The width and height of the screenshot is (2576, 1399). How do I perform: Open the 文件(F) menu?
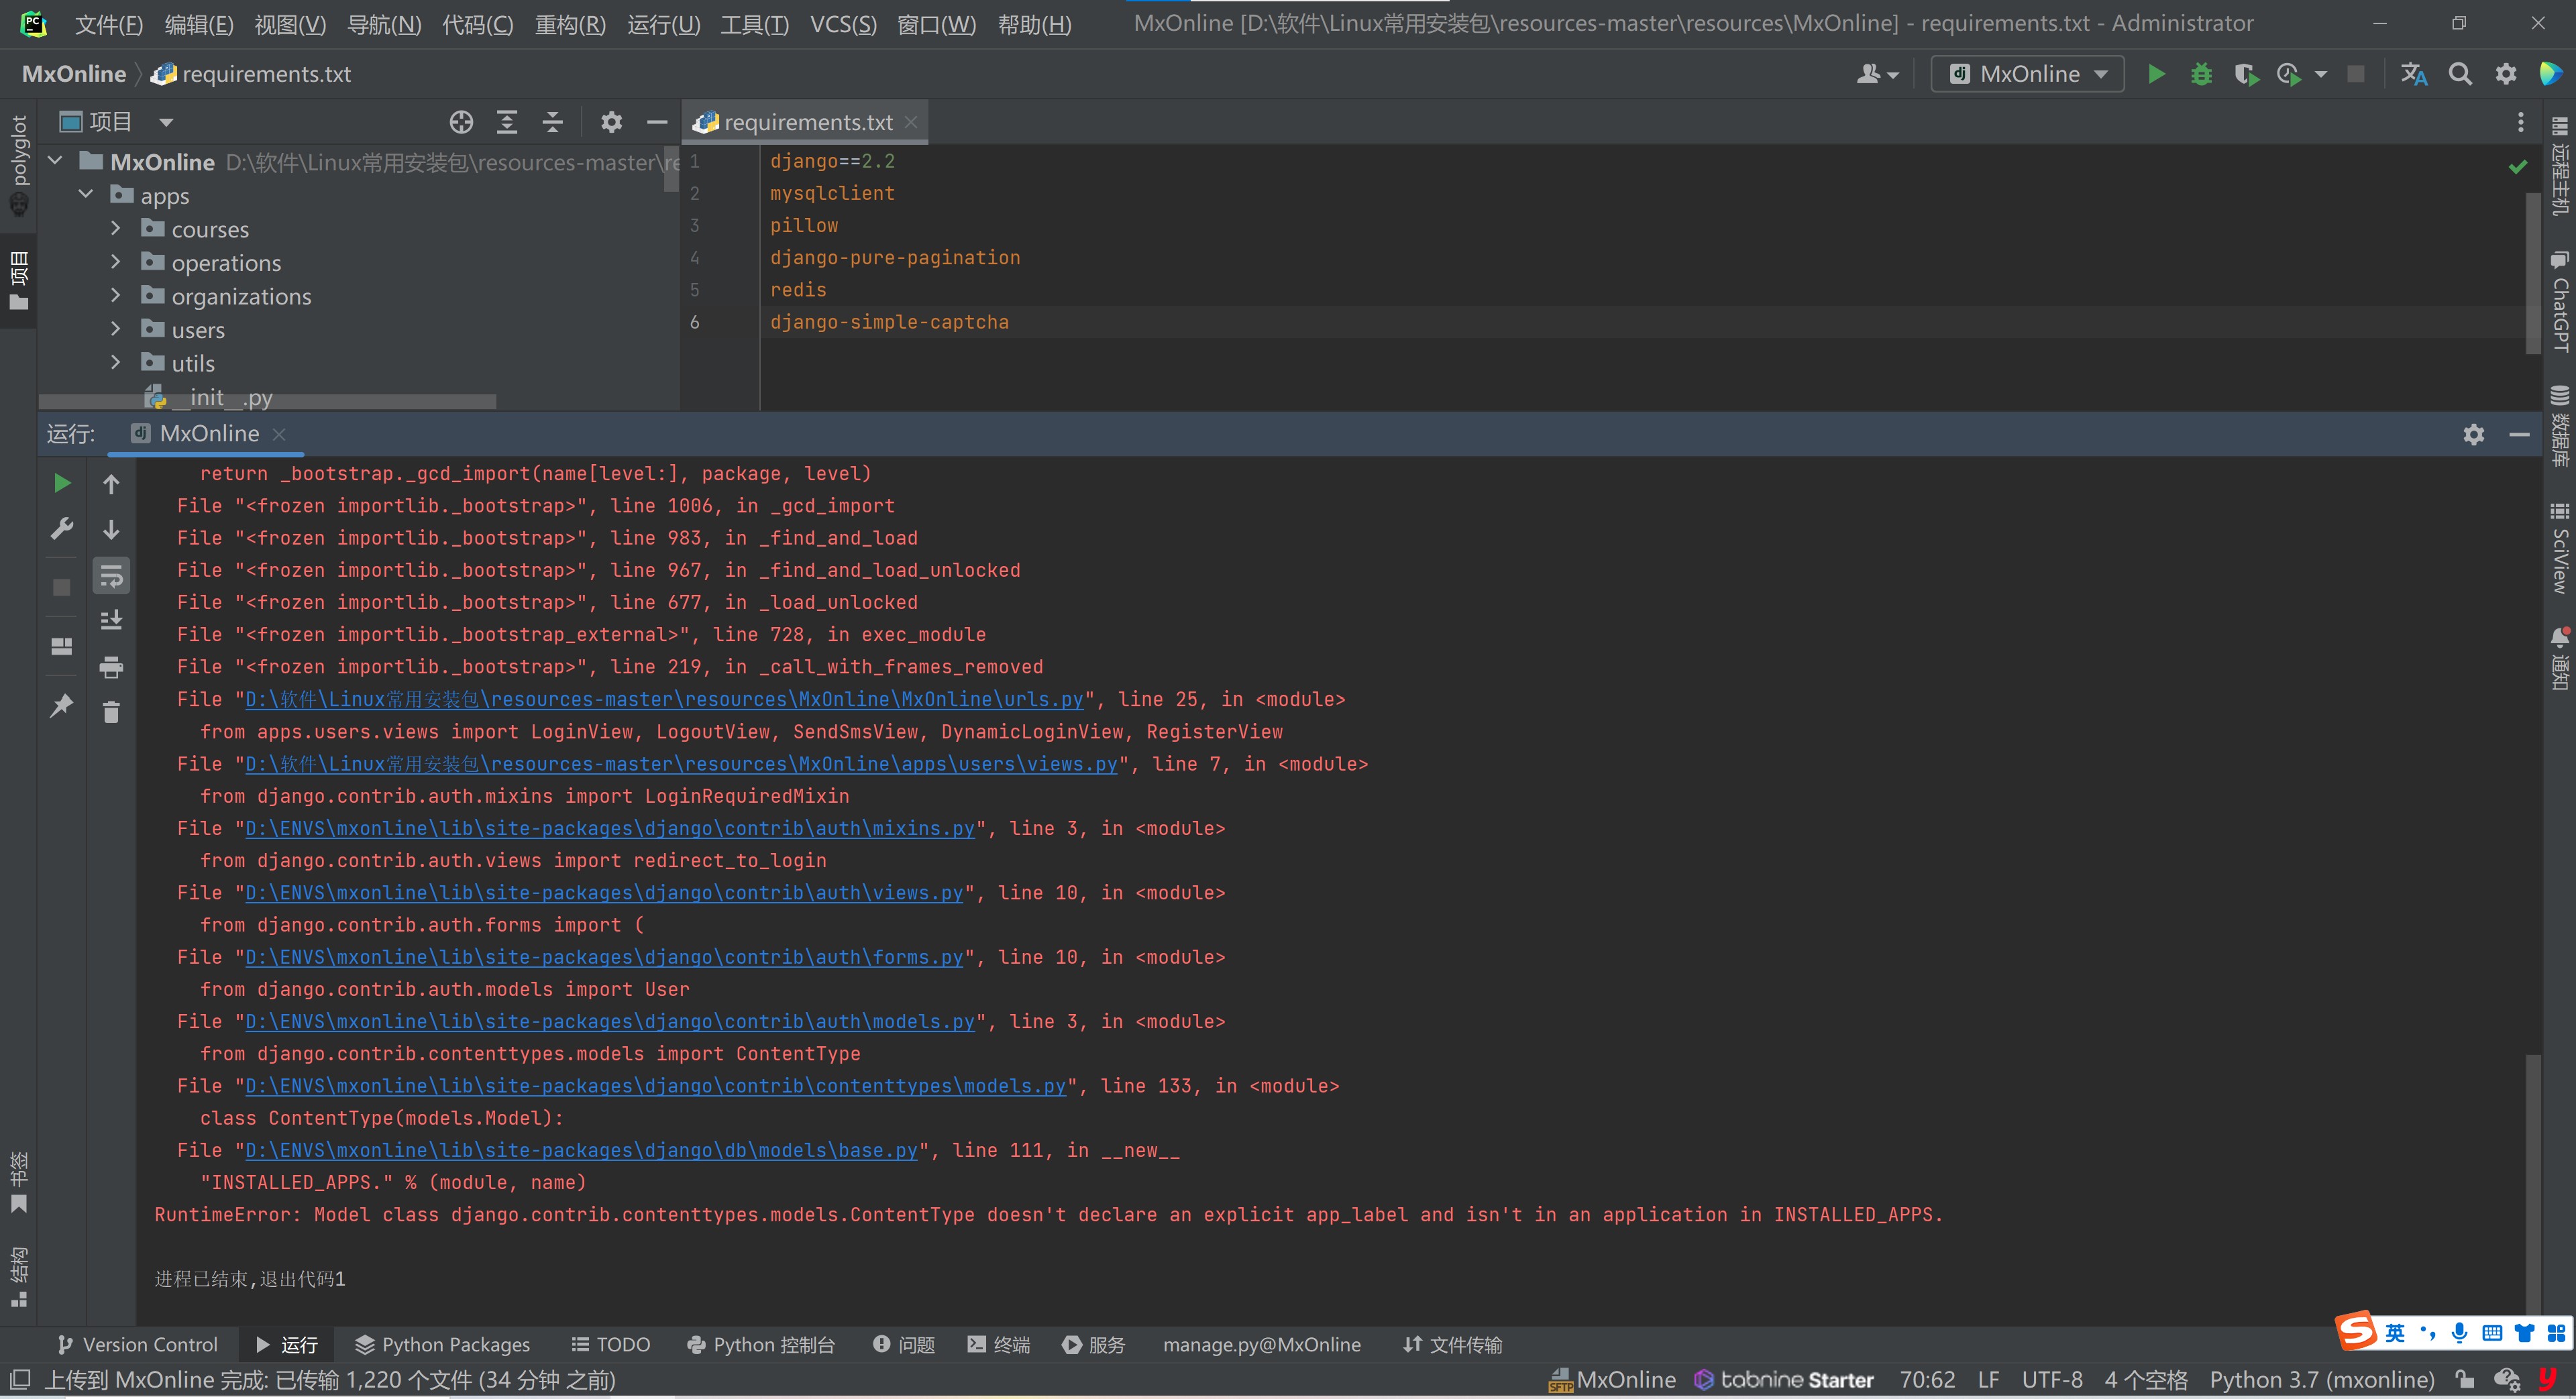point(109,24)
